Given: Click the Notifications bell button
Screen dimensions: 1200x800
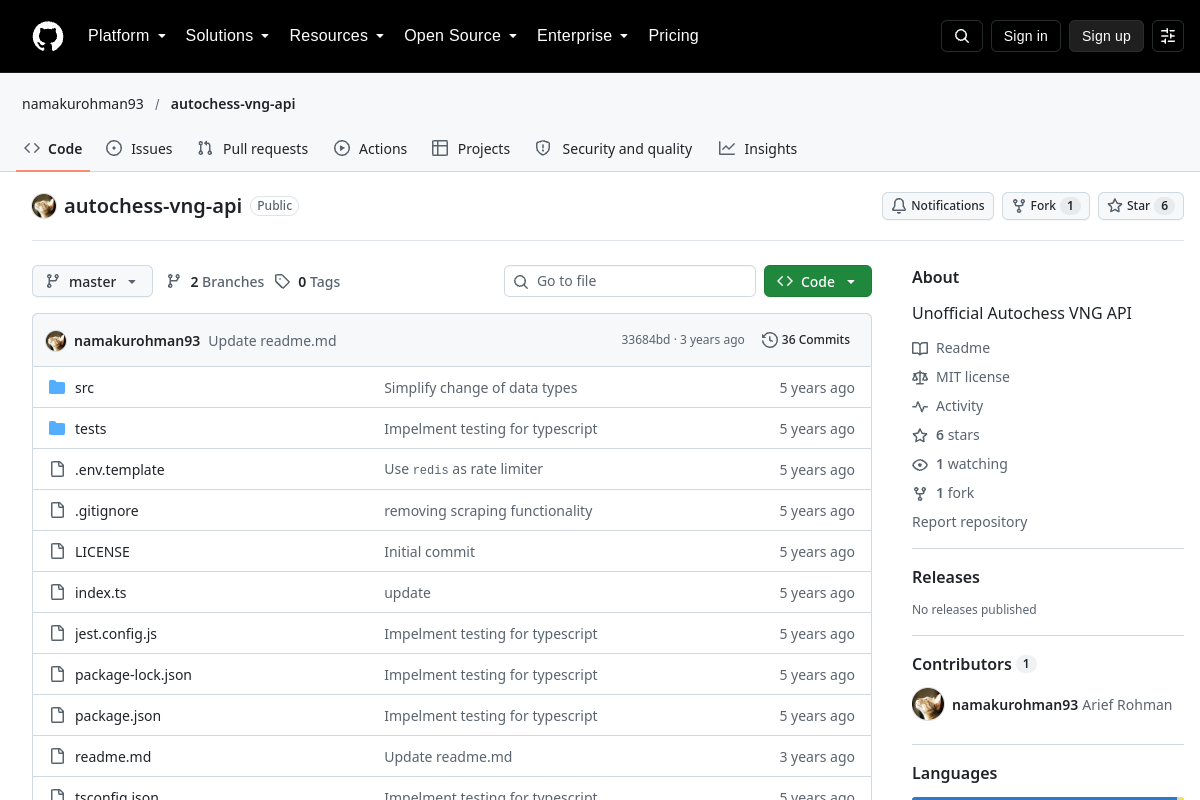Looking at the screenshot, I should [x=938, y=206].
